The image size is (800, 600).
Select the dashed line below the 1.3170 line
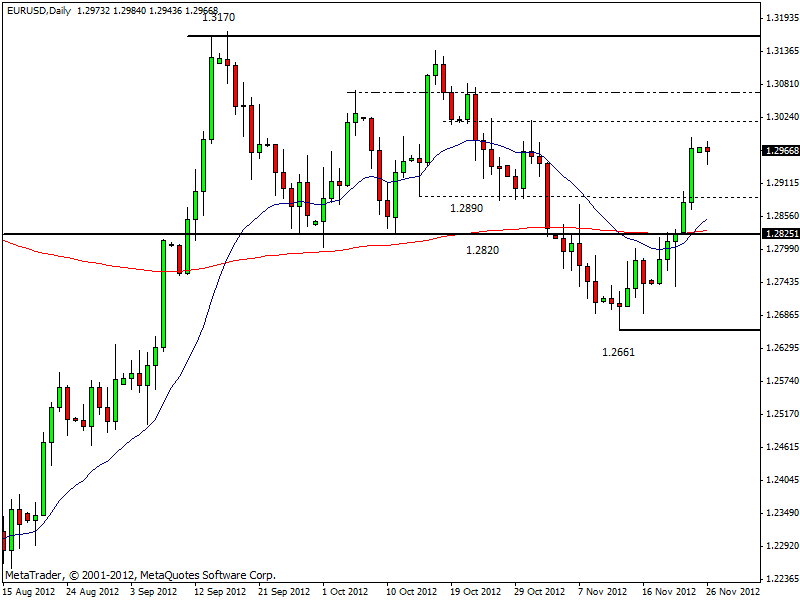(x=600, y=92)
